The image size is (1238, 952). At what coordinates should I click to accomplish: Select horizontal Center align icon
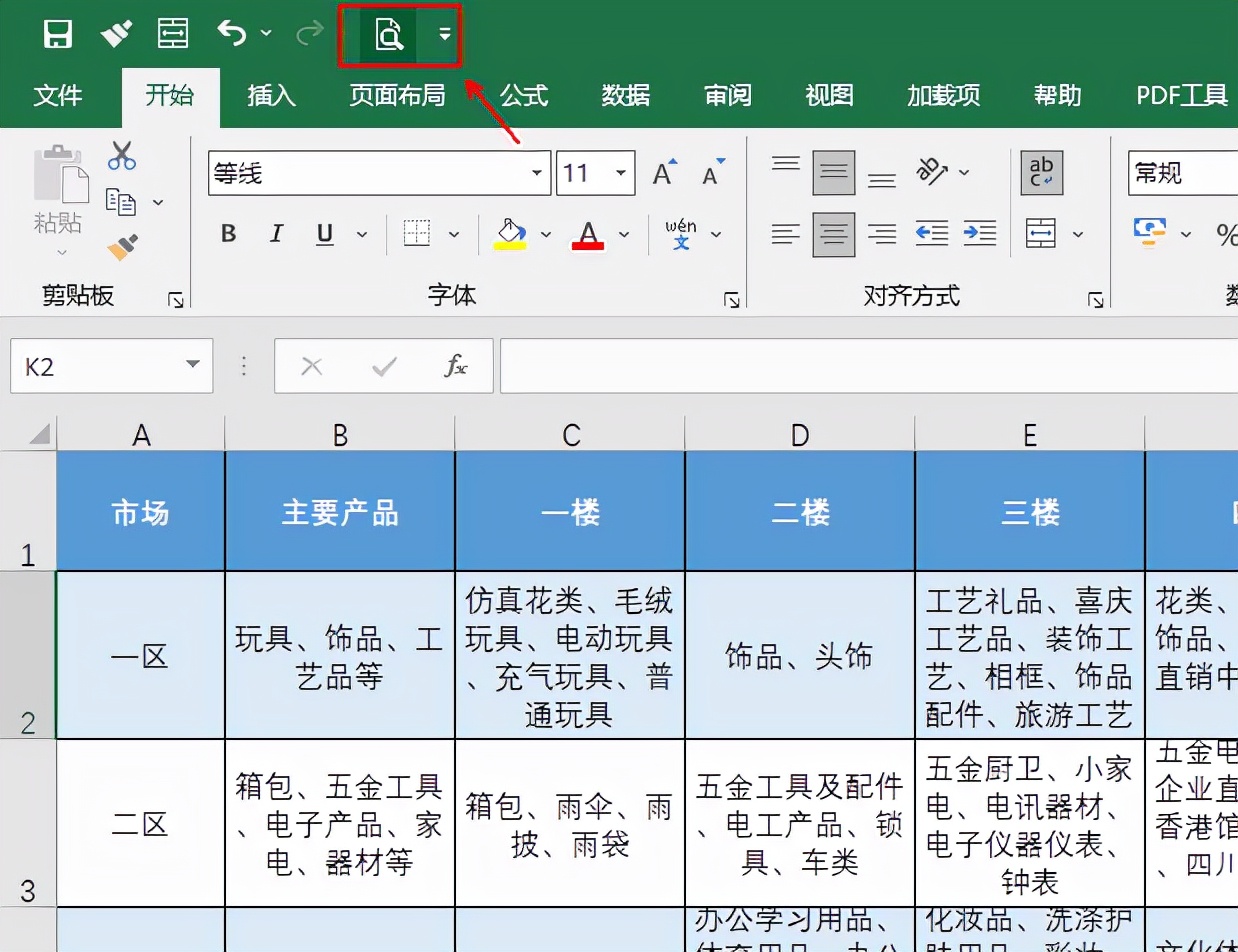click(x=834, y=235)
